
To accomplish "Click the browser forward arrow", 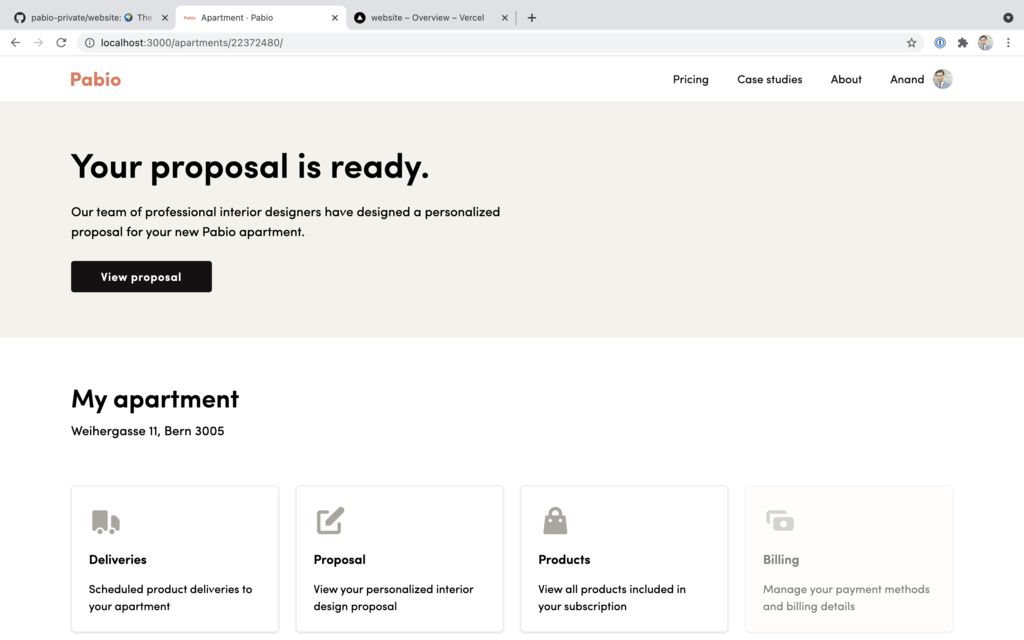I will coord(39,42).
